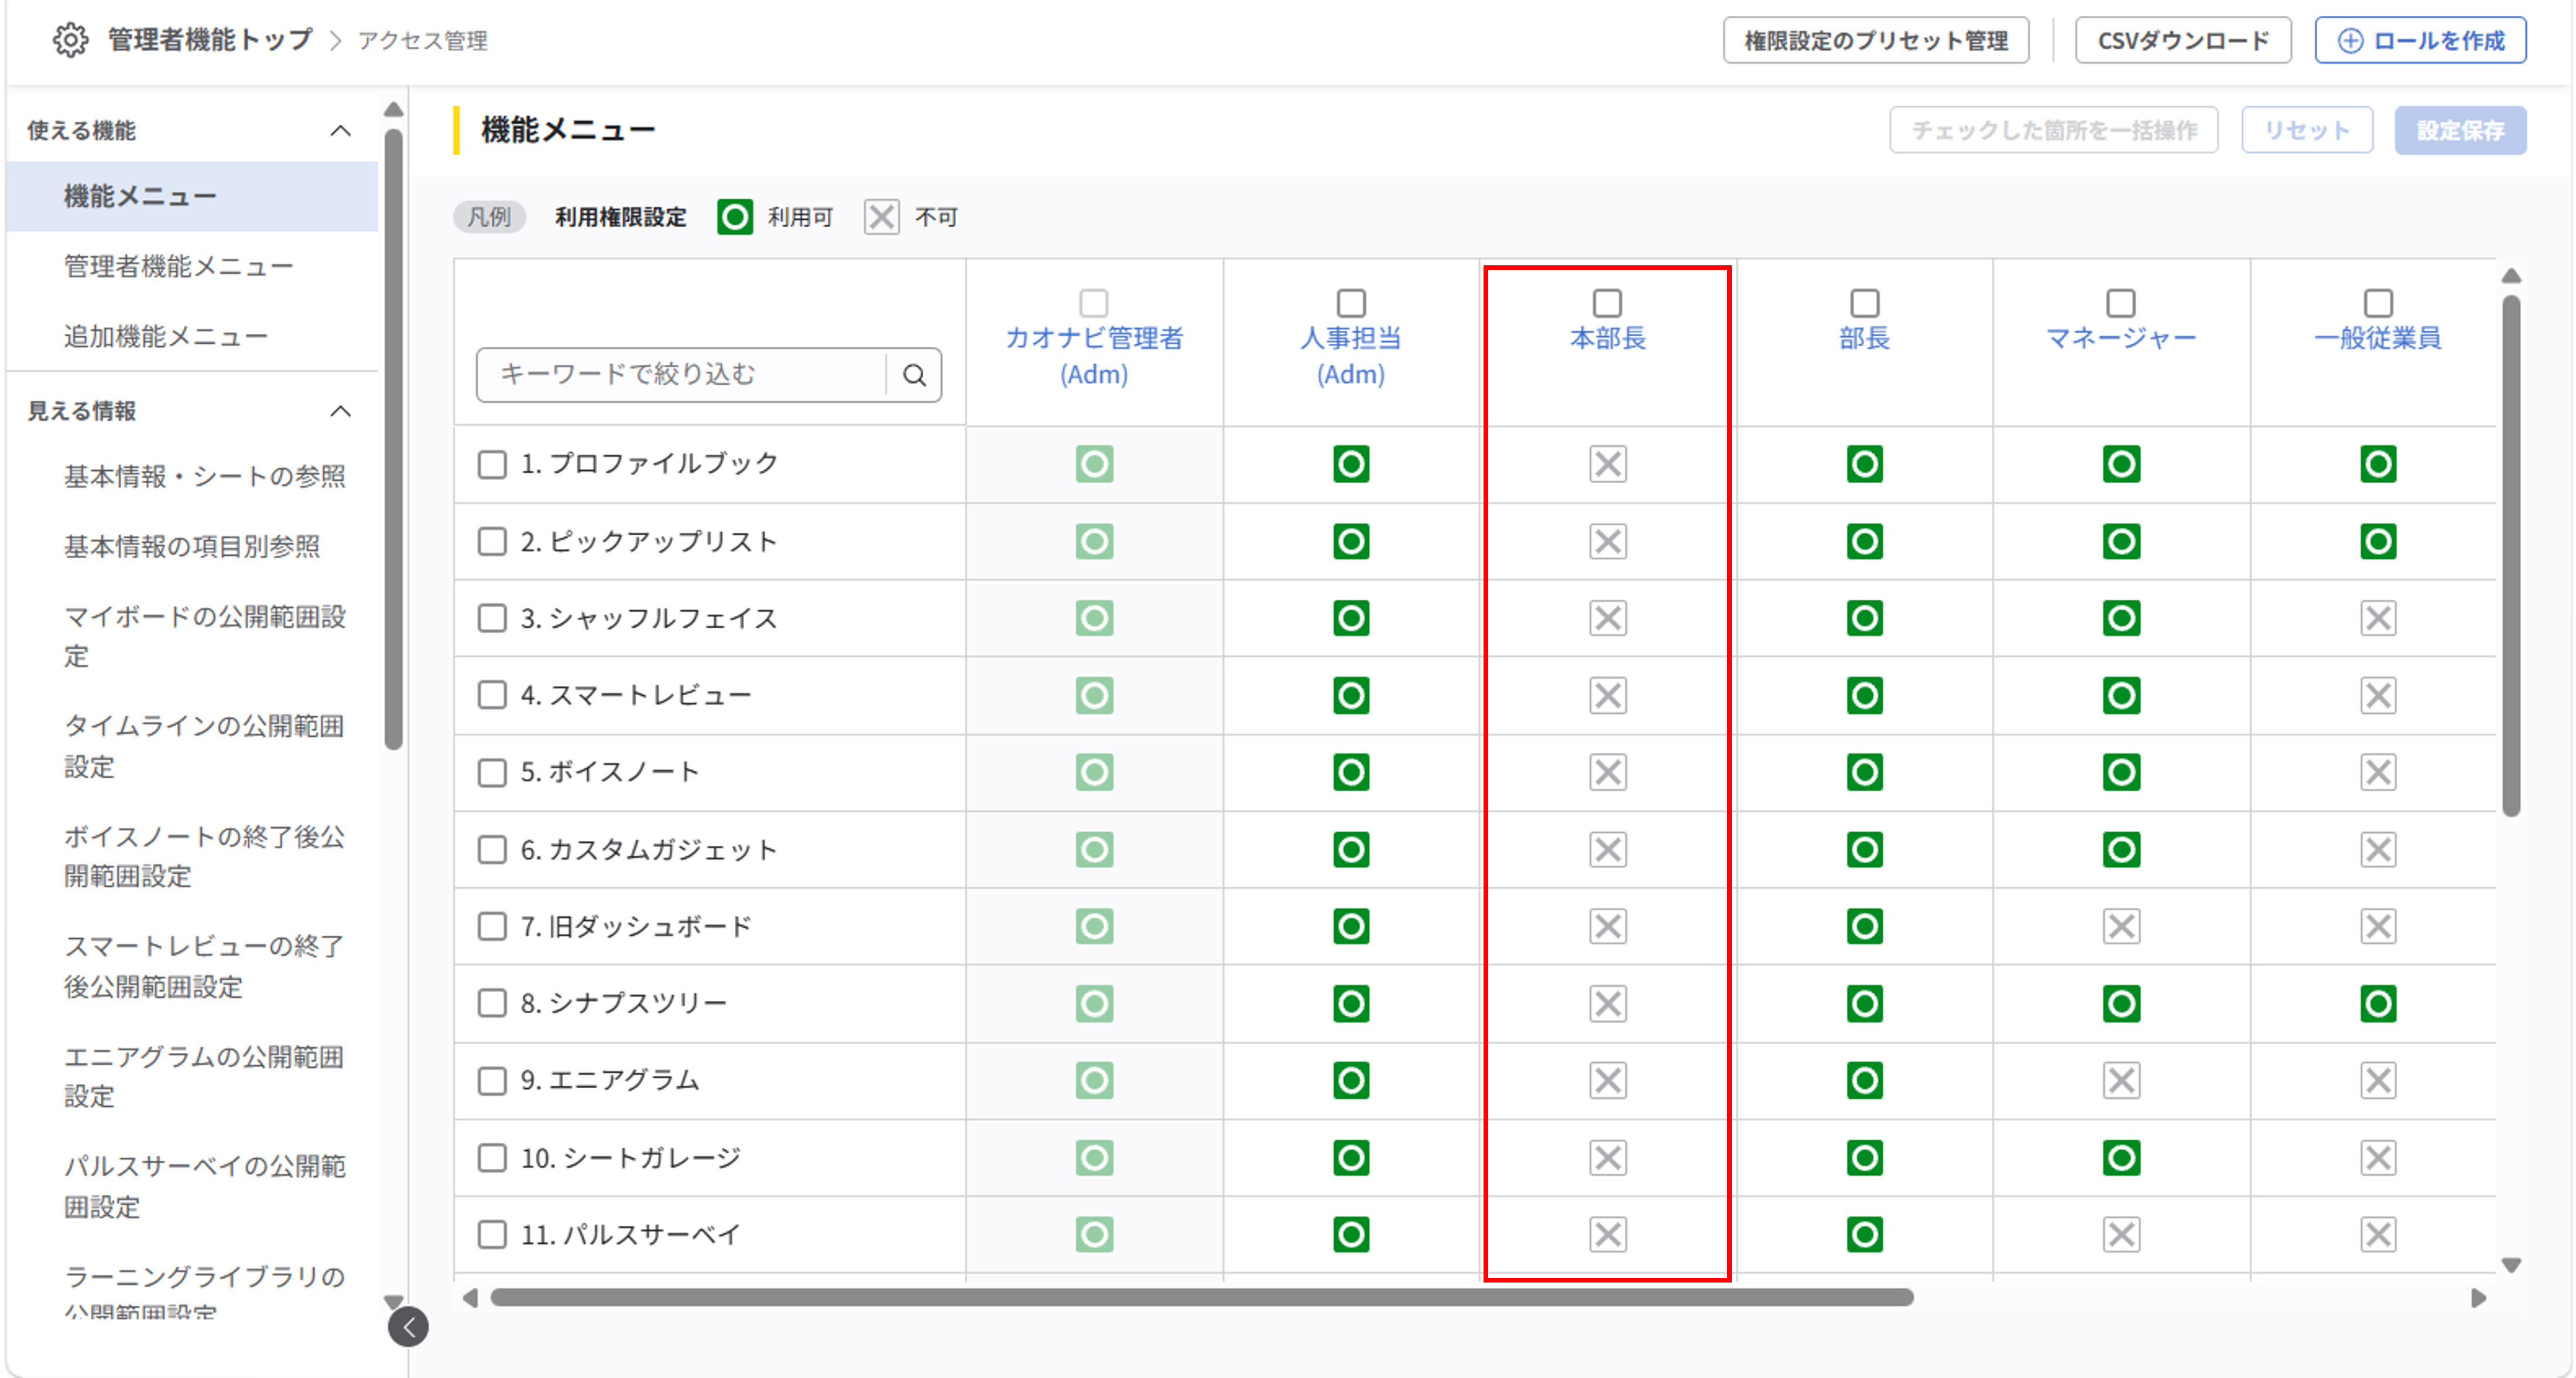The width and height of the screenshot is (2576, 1378).
Task: Toggle マネージャー permission for シャッフルフェイス
Action: pyautogui.click(x=2121, y=618)
